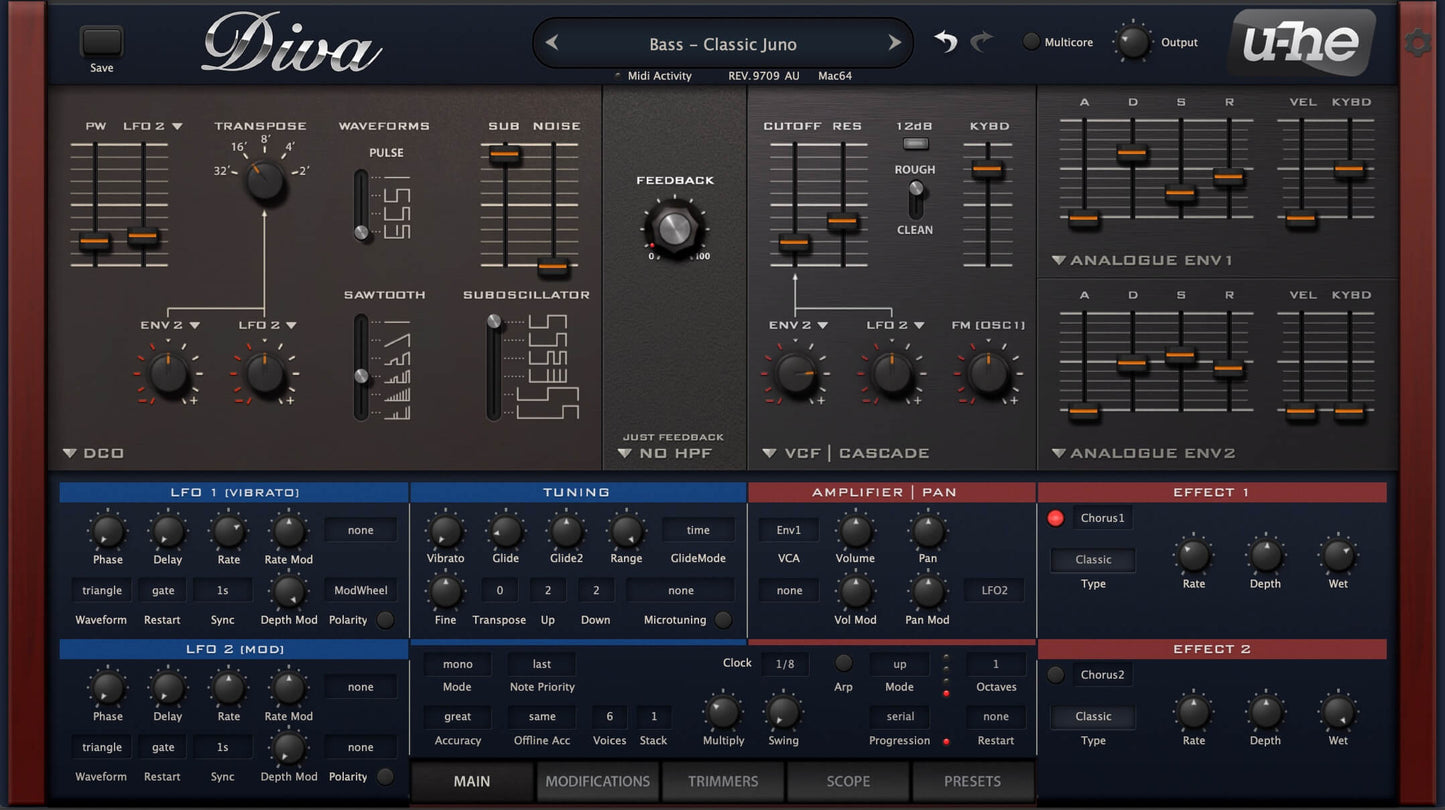Open the DCO oscillator model menu
Viewport: 1445px width, 810px height.
(x=94, y=453)
